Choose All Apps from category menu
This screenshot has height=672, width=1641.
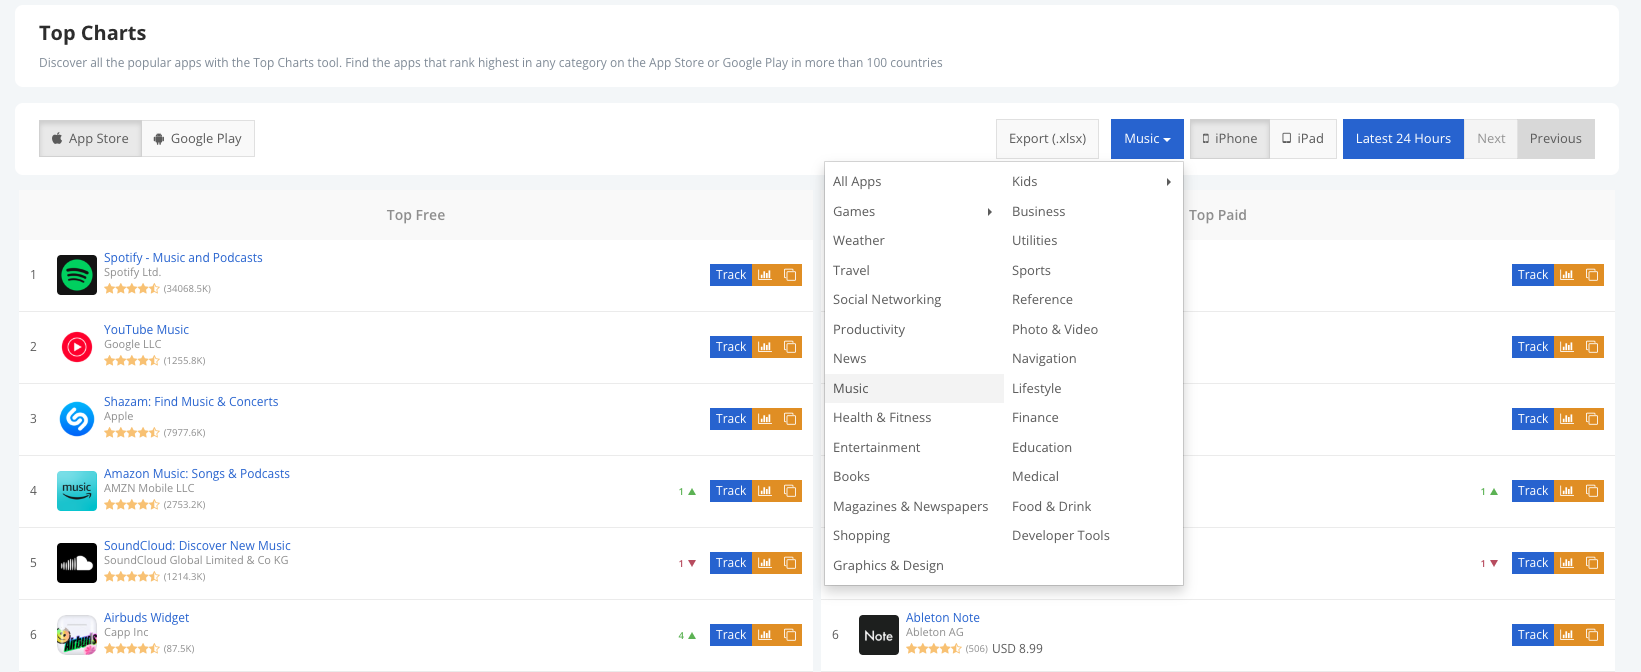point(914,181)
